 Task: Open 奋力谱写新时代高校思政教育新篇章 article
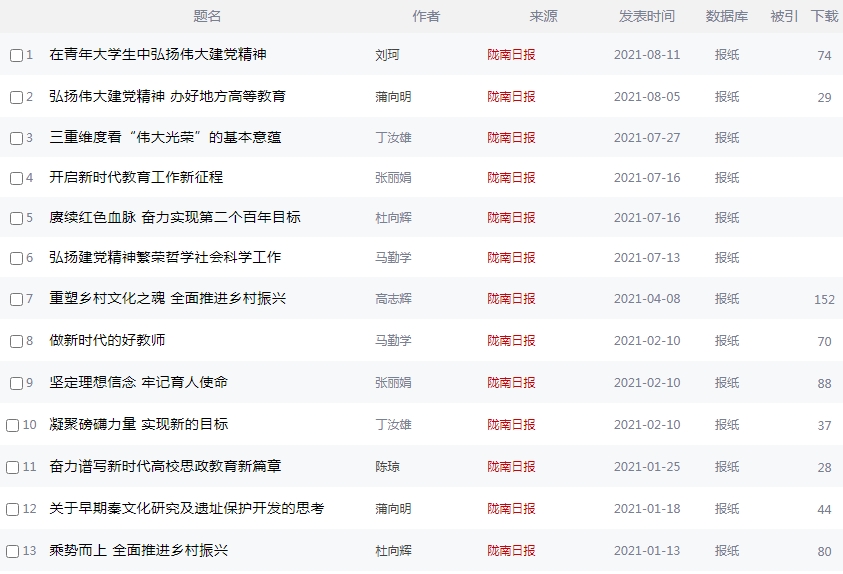pos(165,467)
